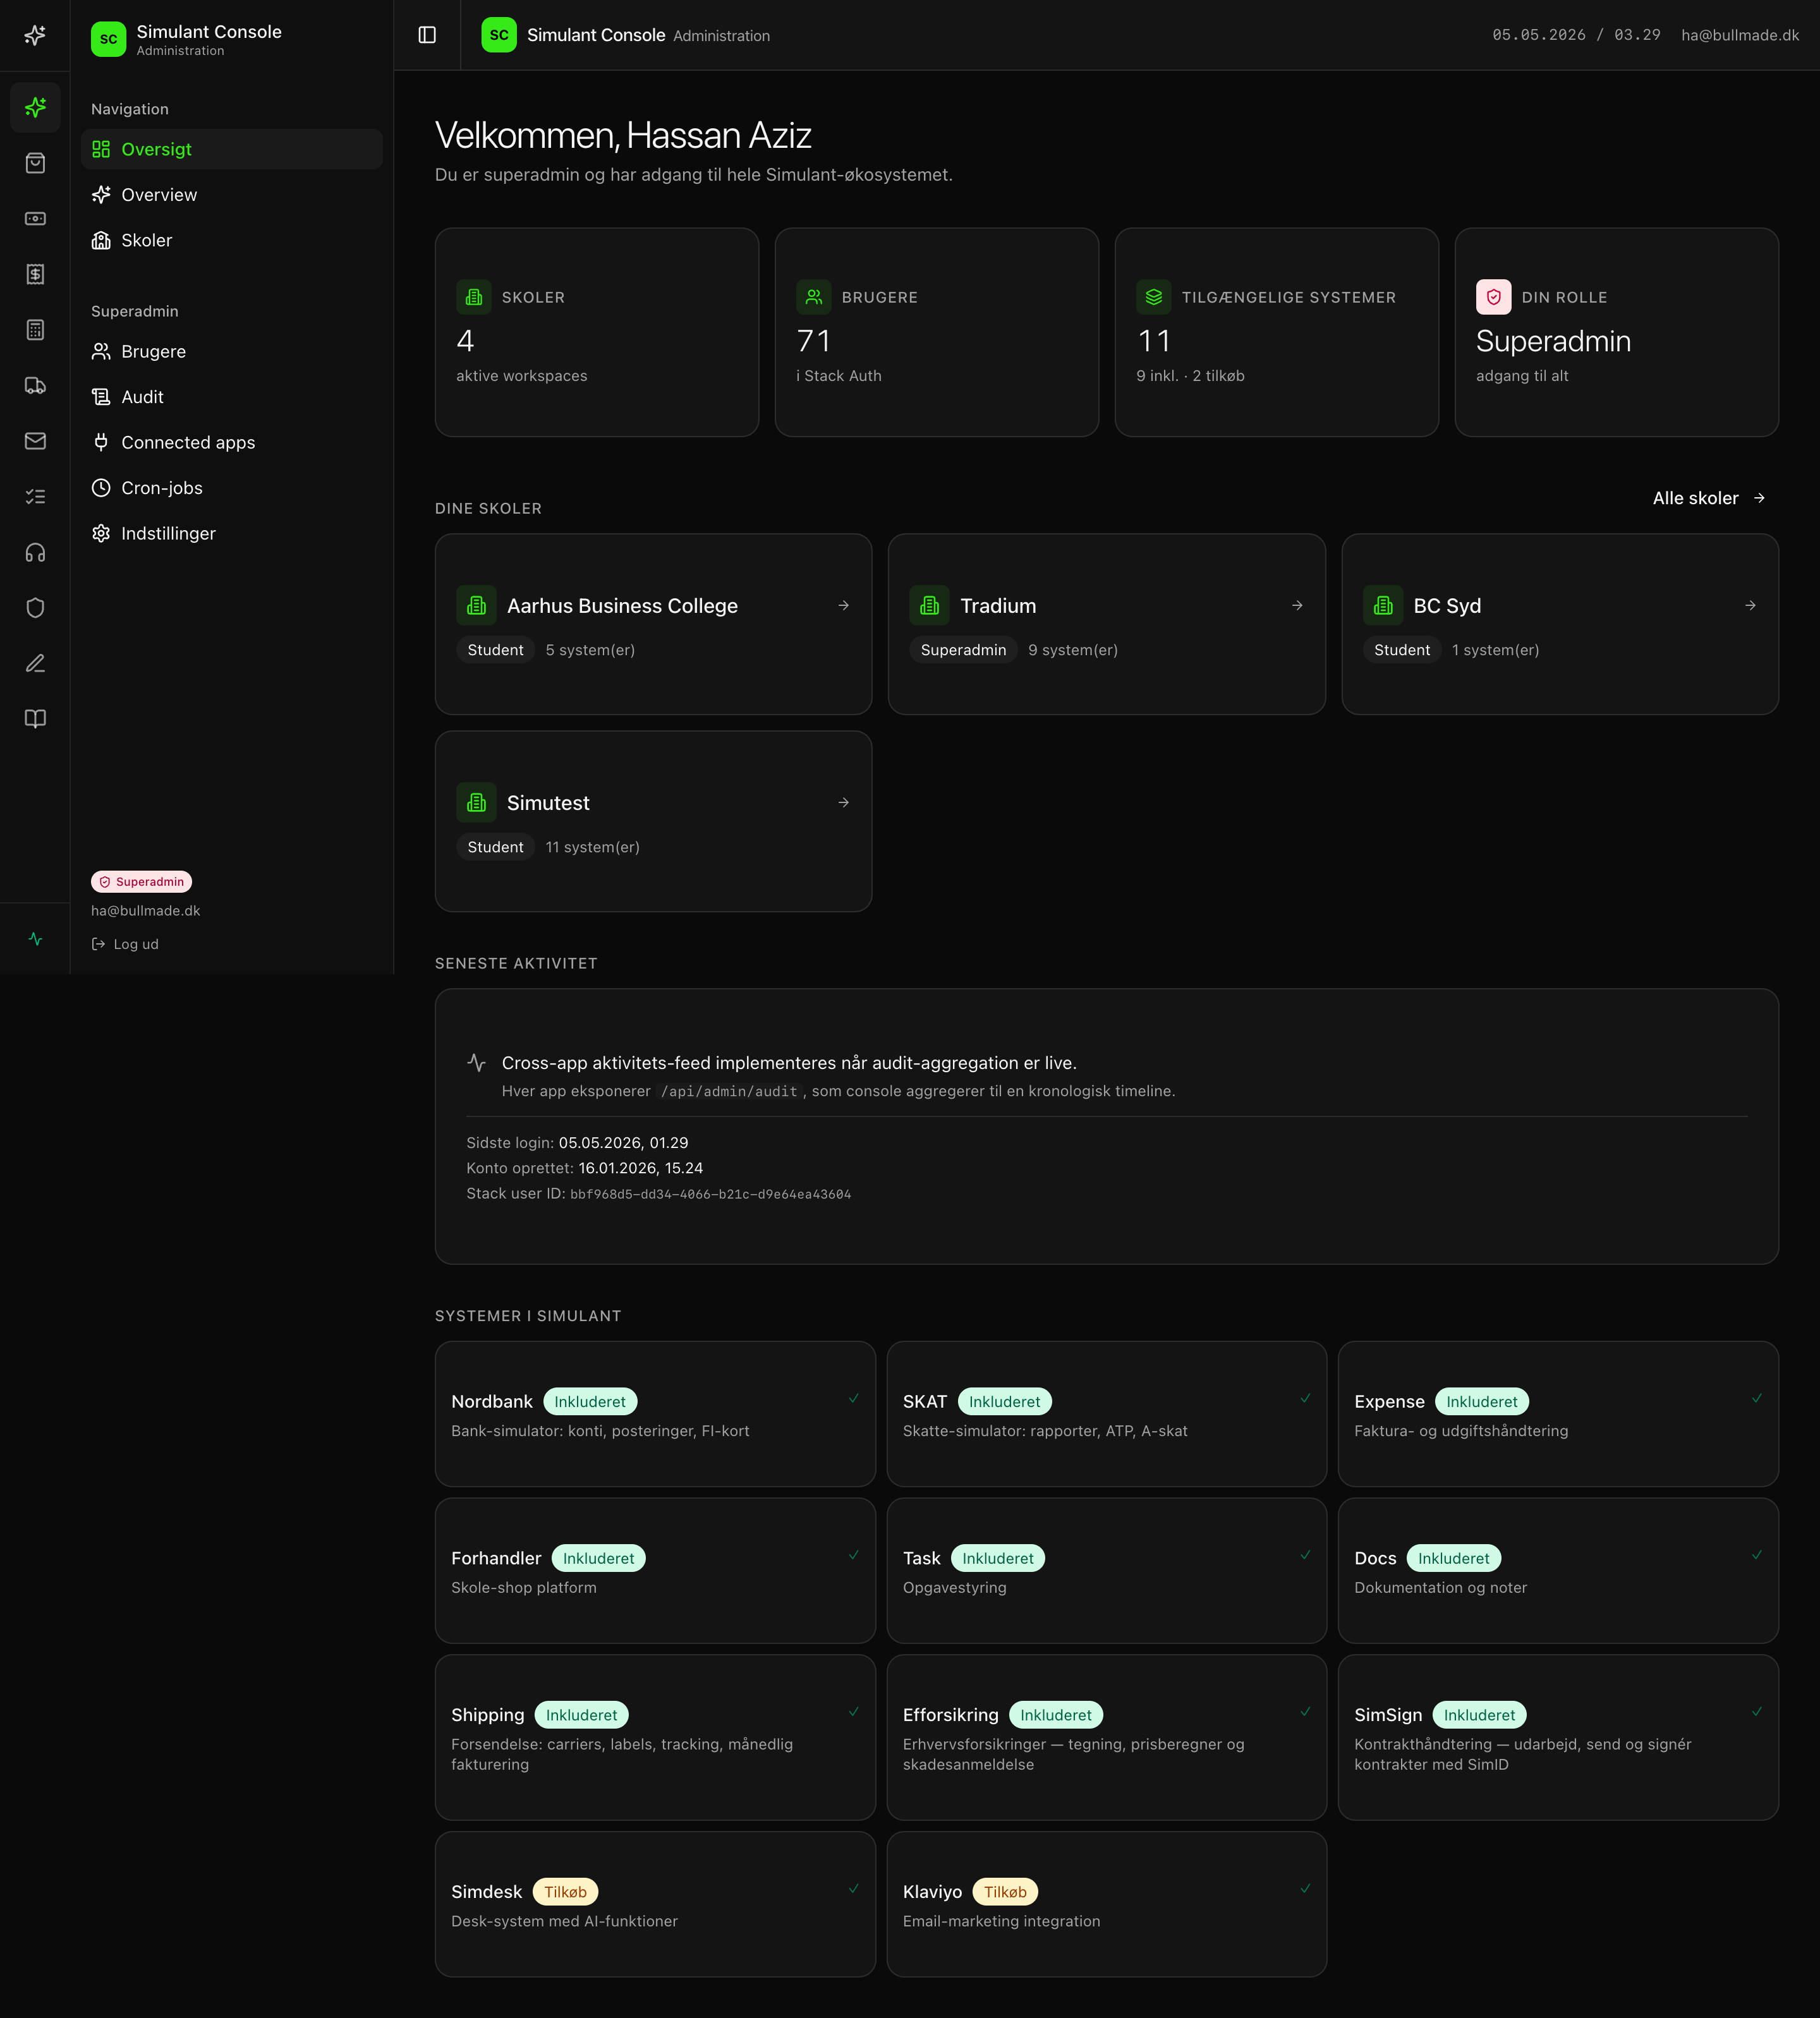Open the banknote app in icon rail

click(x=35, y=218)
